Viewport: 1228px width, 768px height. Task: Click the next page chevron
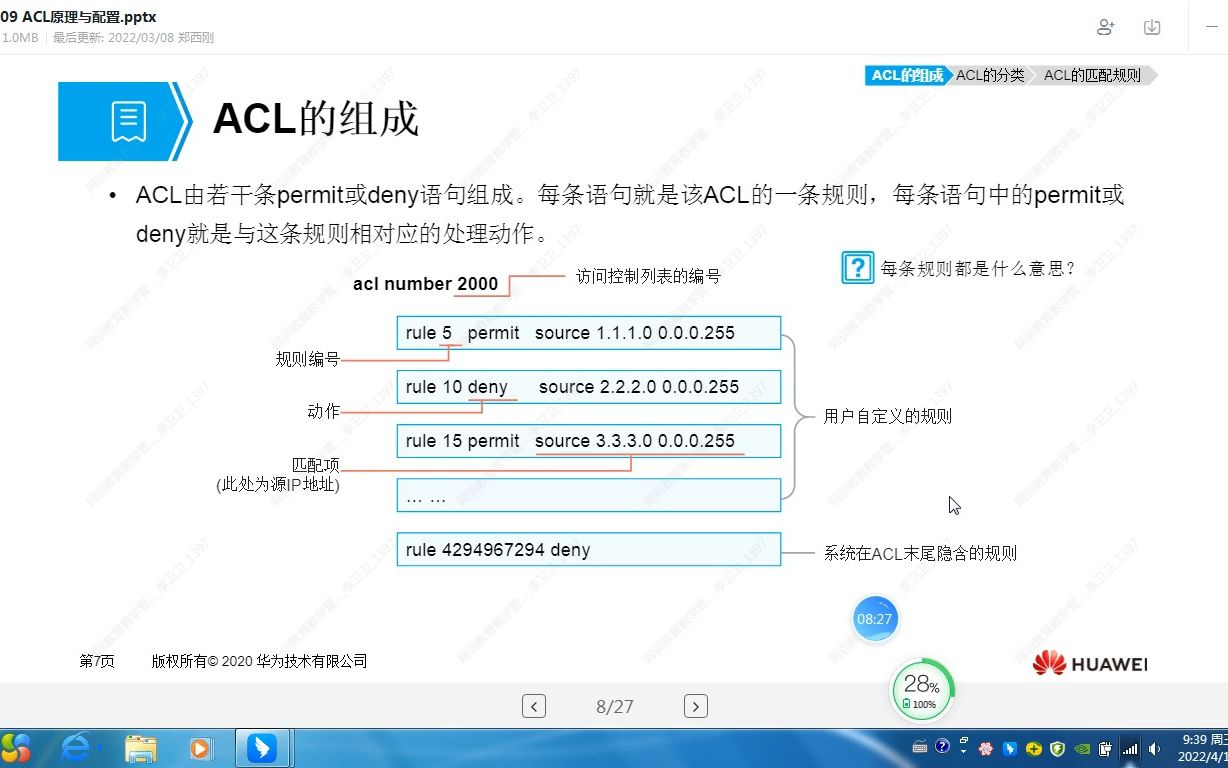pyautogui.click(x=695, y=706)
